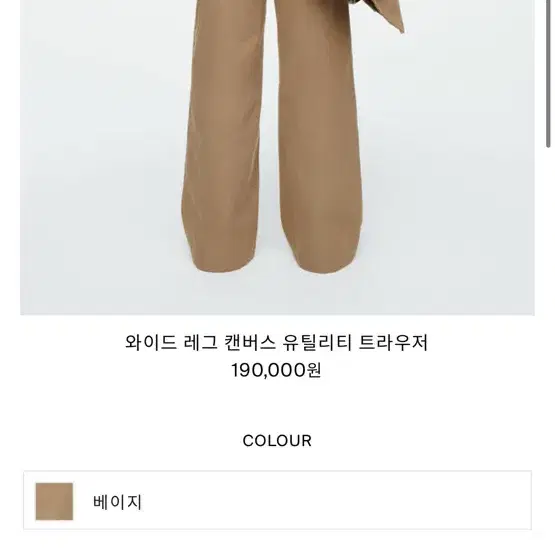Image resolution: width=555 pixels, height=555 pixels.
Task: Click the gap between the trouser legs
Action: pyautogui.click(x=270, y=177)
